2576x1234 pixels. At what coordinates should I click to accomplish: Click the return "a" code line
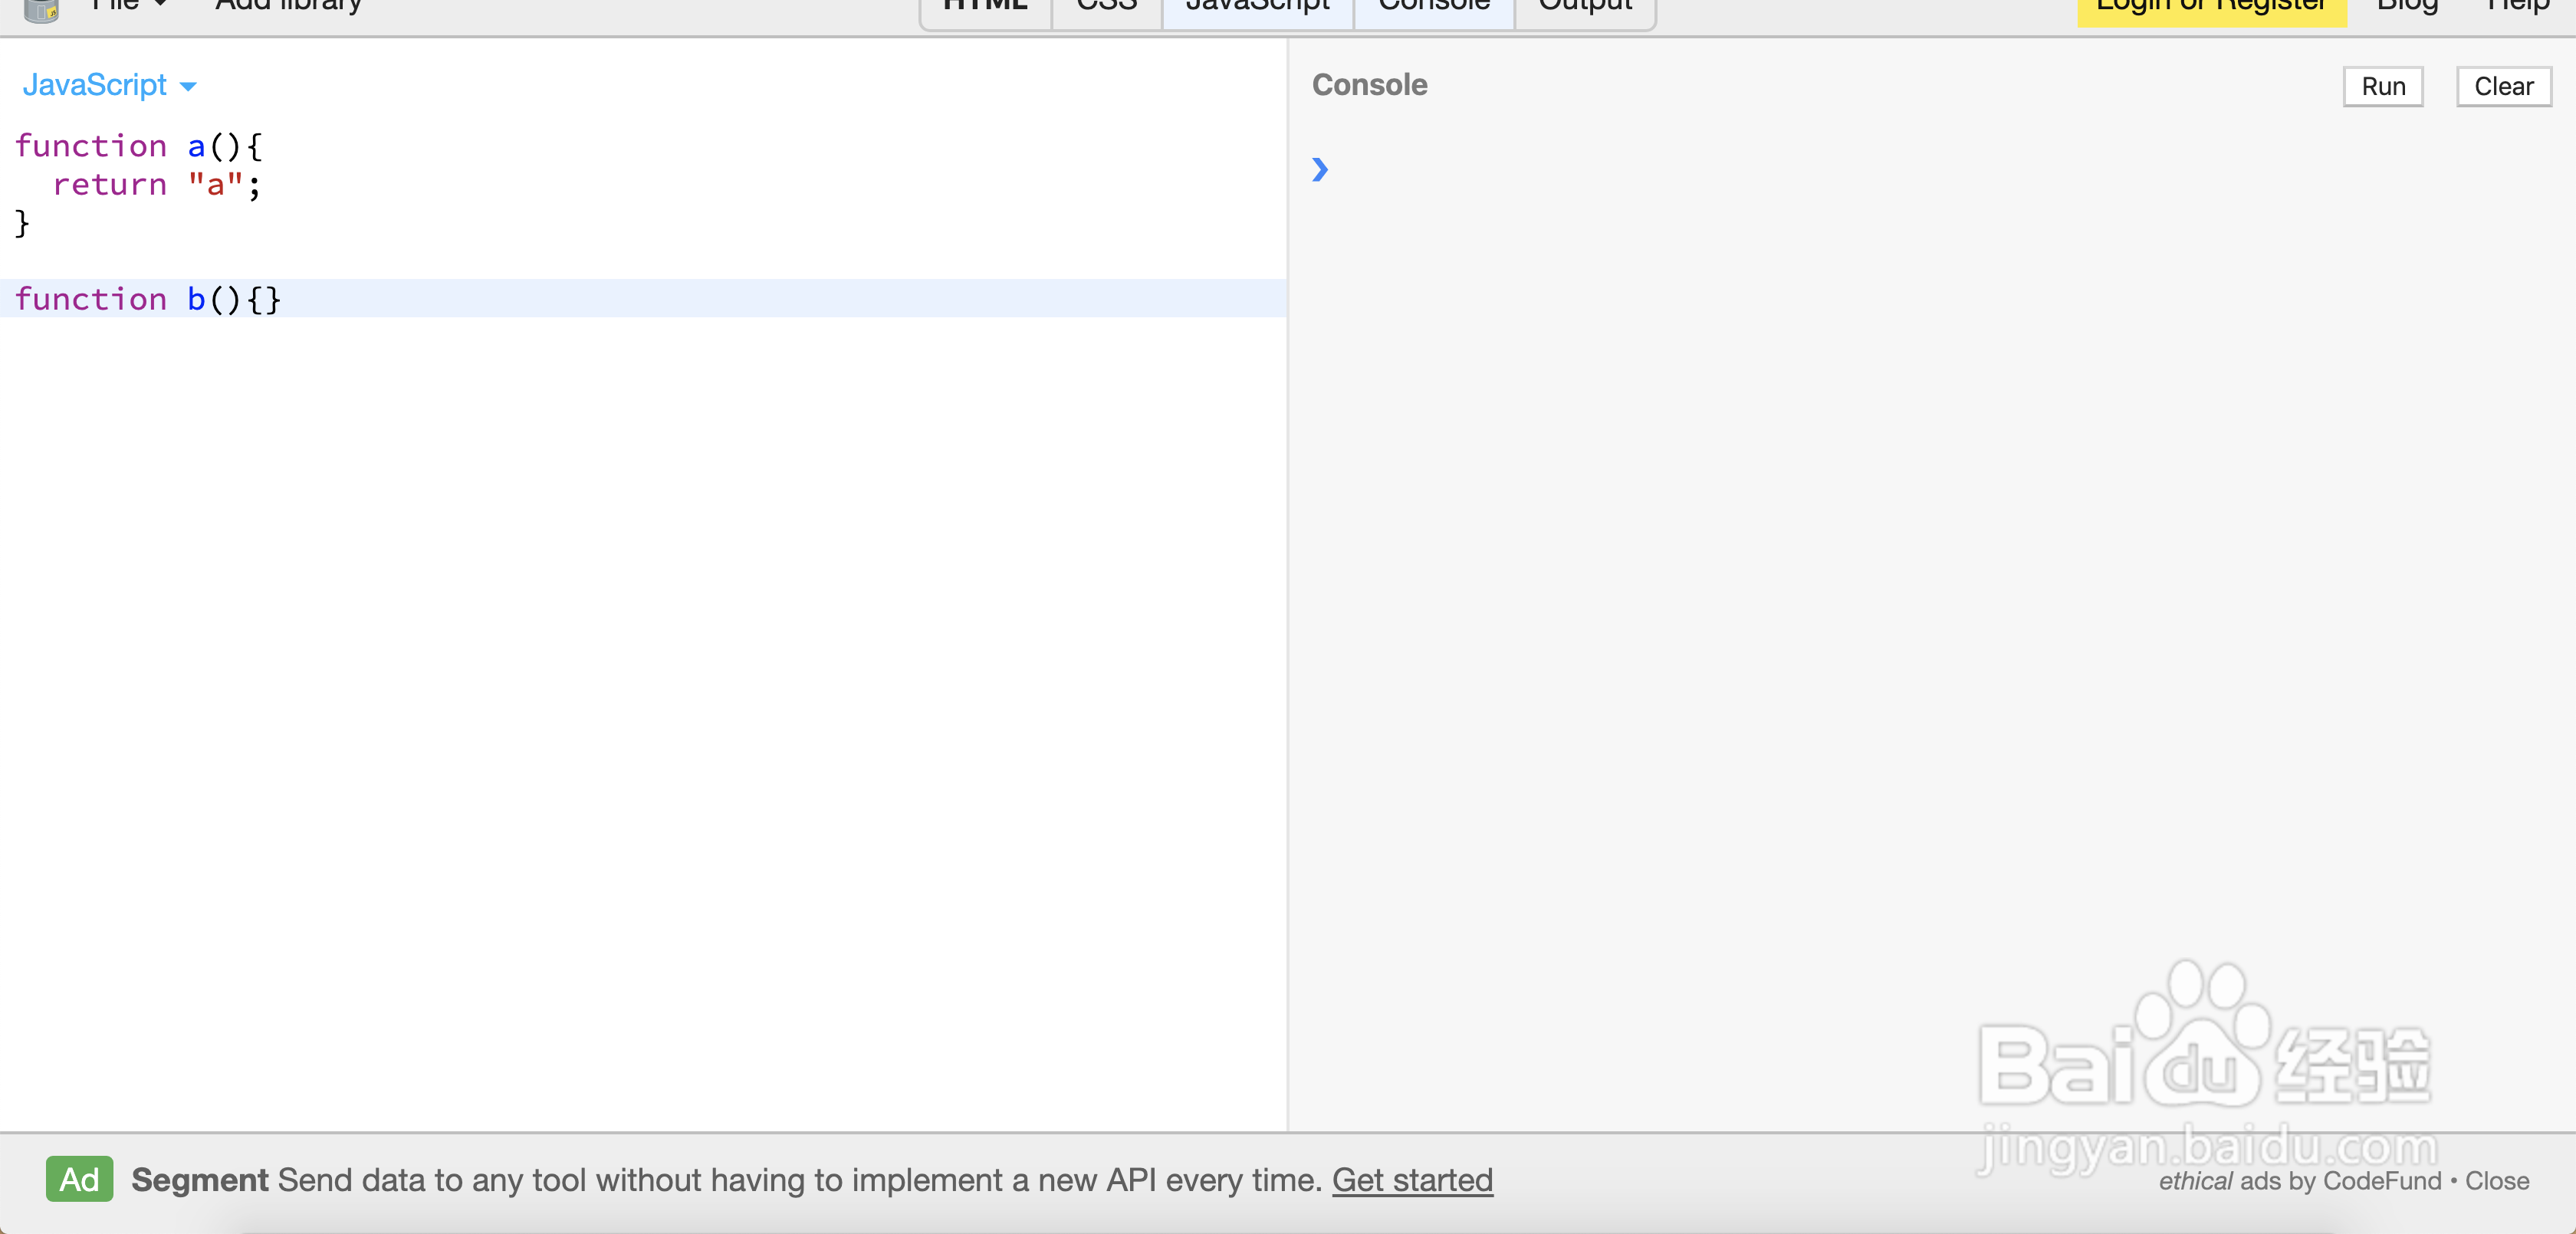coord(157,185)
